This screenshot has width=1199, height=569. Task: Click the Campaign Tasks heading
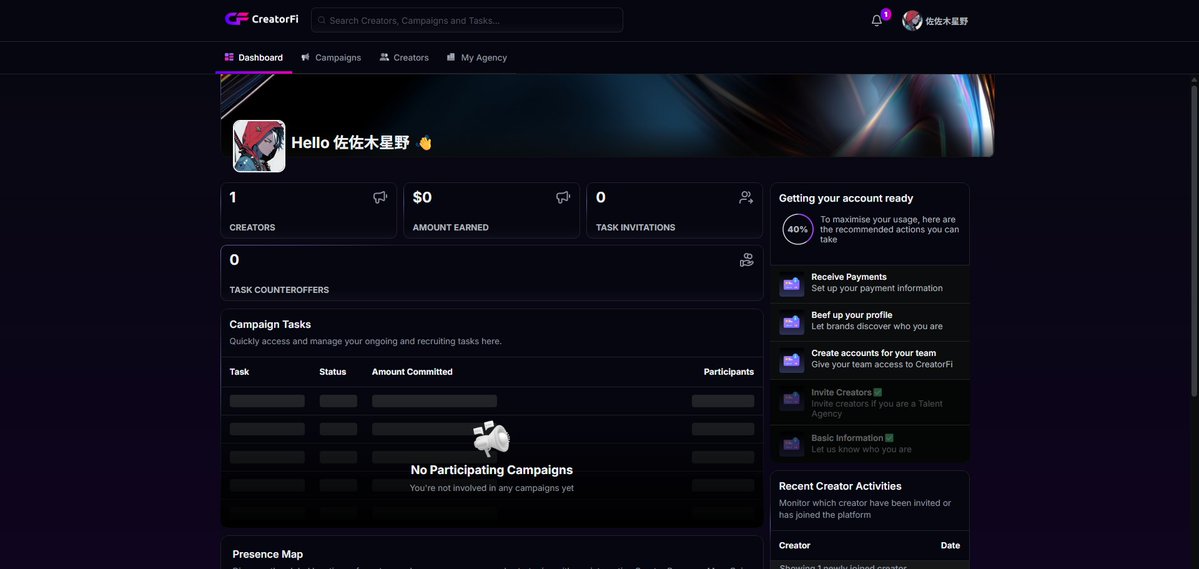point(270,324)
